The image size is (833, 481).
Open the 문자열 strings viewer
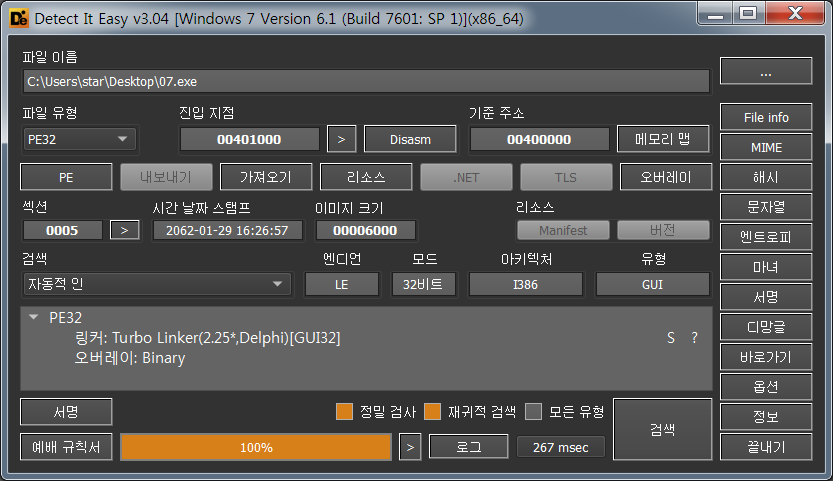(x=766, y=207)
